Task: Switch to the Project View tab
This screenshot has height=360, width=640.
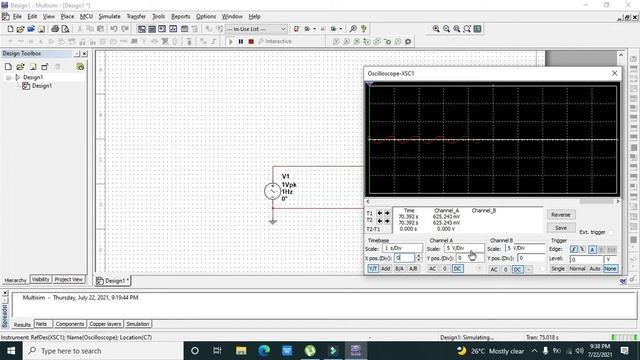Action: pyautogui.click(x=69, y=280)
